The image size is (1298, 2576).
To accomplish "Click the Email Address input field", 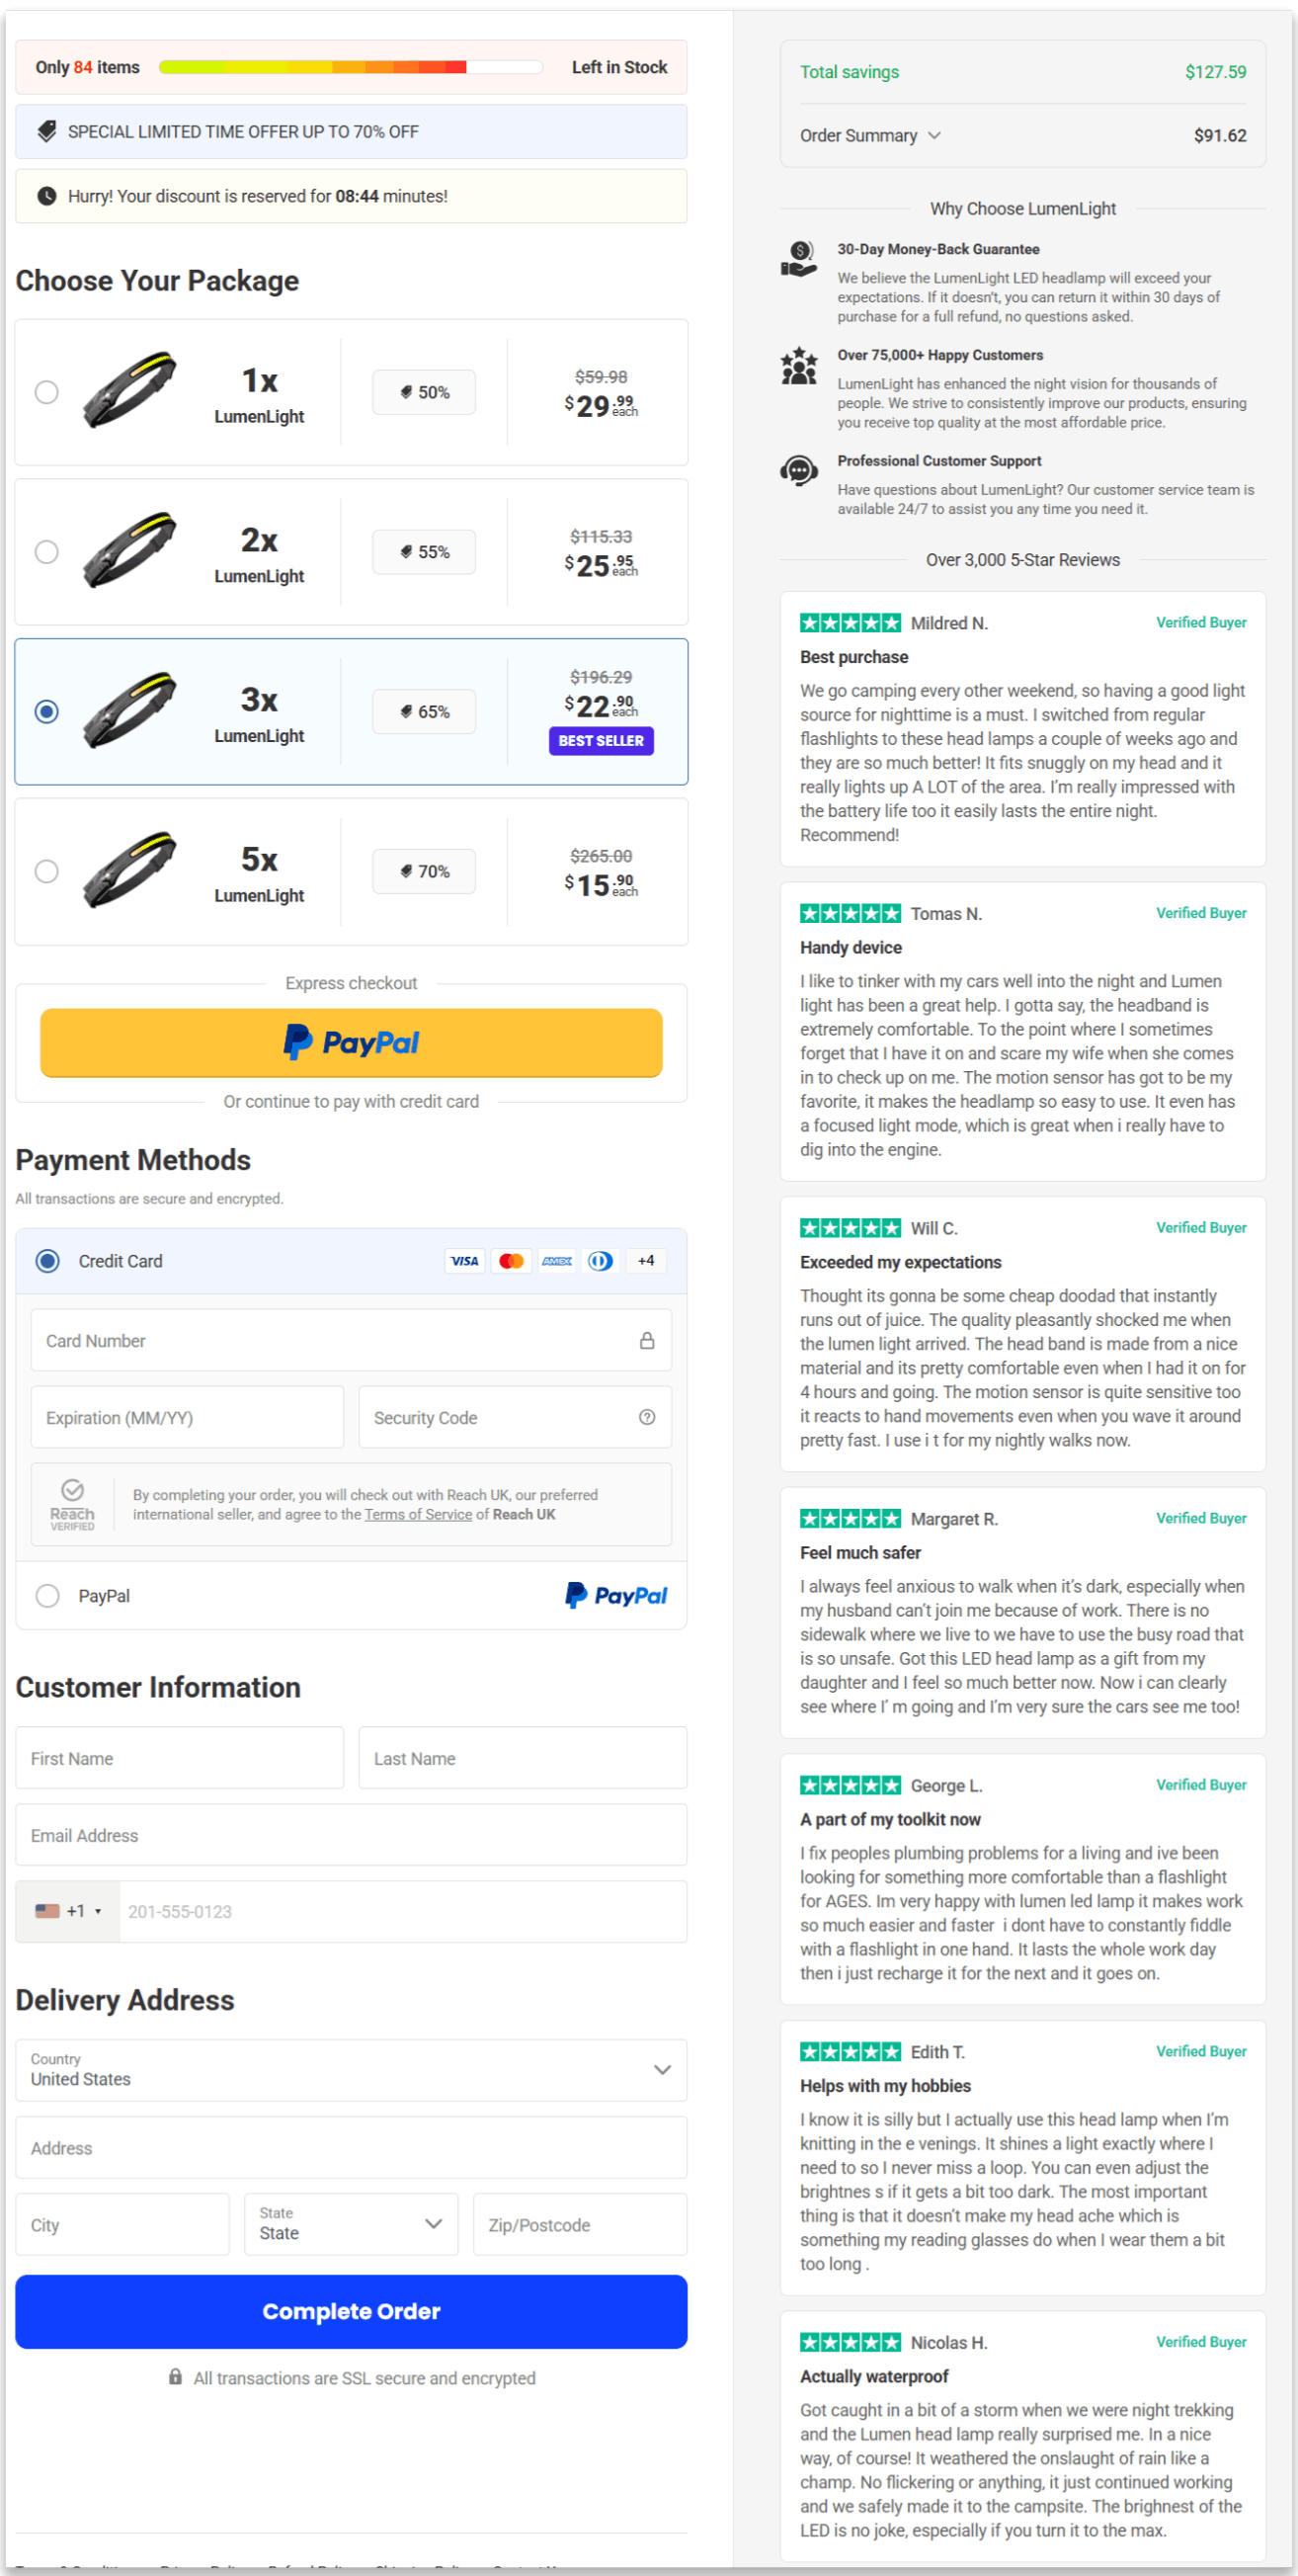I will 351,1835.
